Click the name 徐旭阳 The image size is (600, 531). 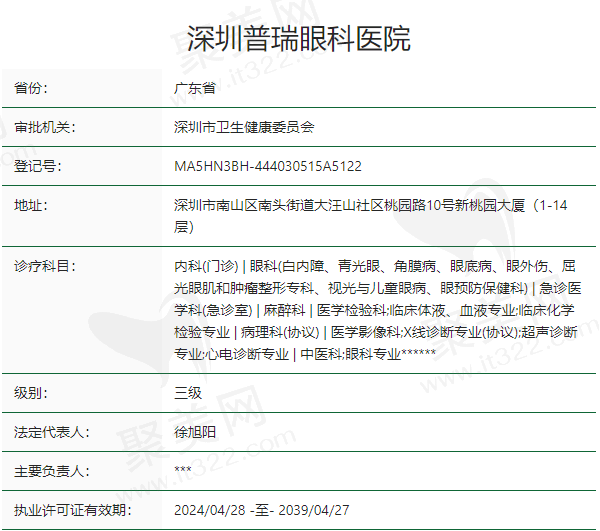click(x=195, y=432)
